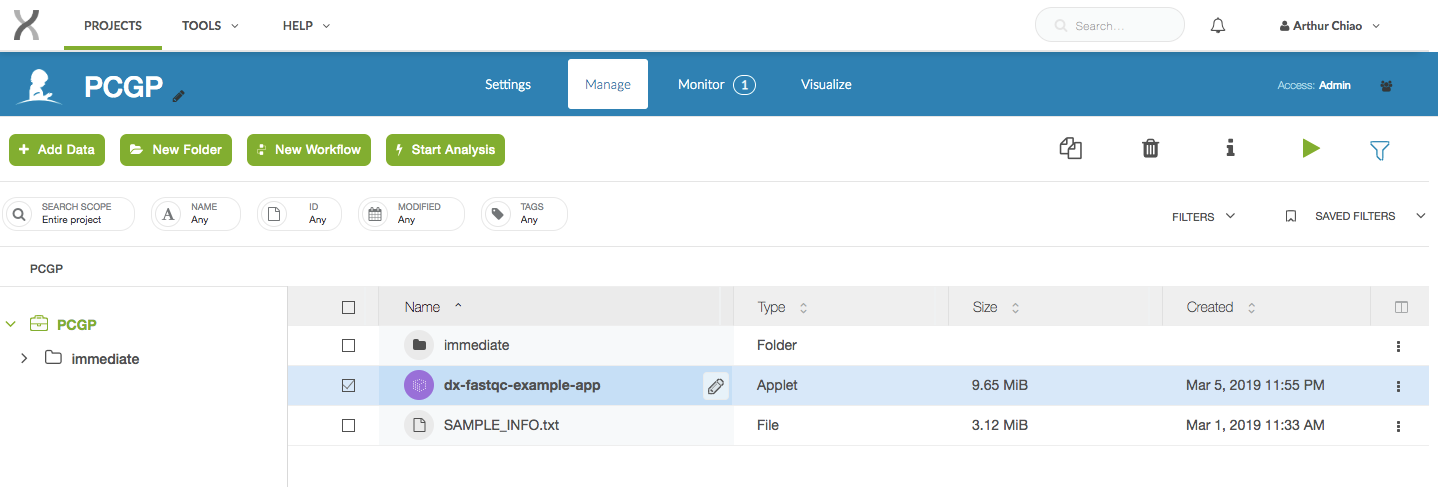Select PCGP root in folder tree
The height and width of the screenshot is (487, 1438).
pyautogui.click(x=76, y=324)
